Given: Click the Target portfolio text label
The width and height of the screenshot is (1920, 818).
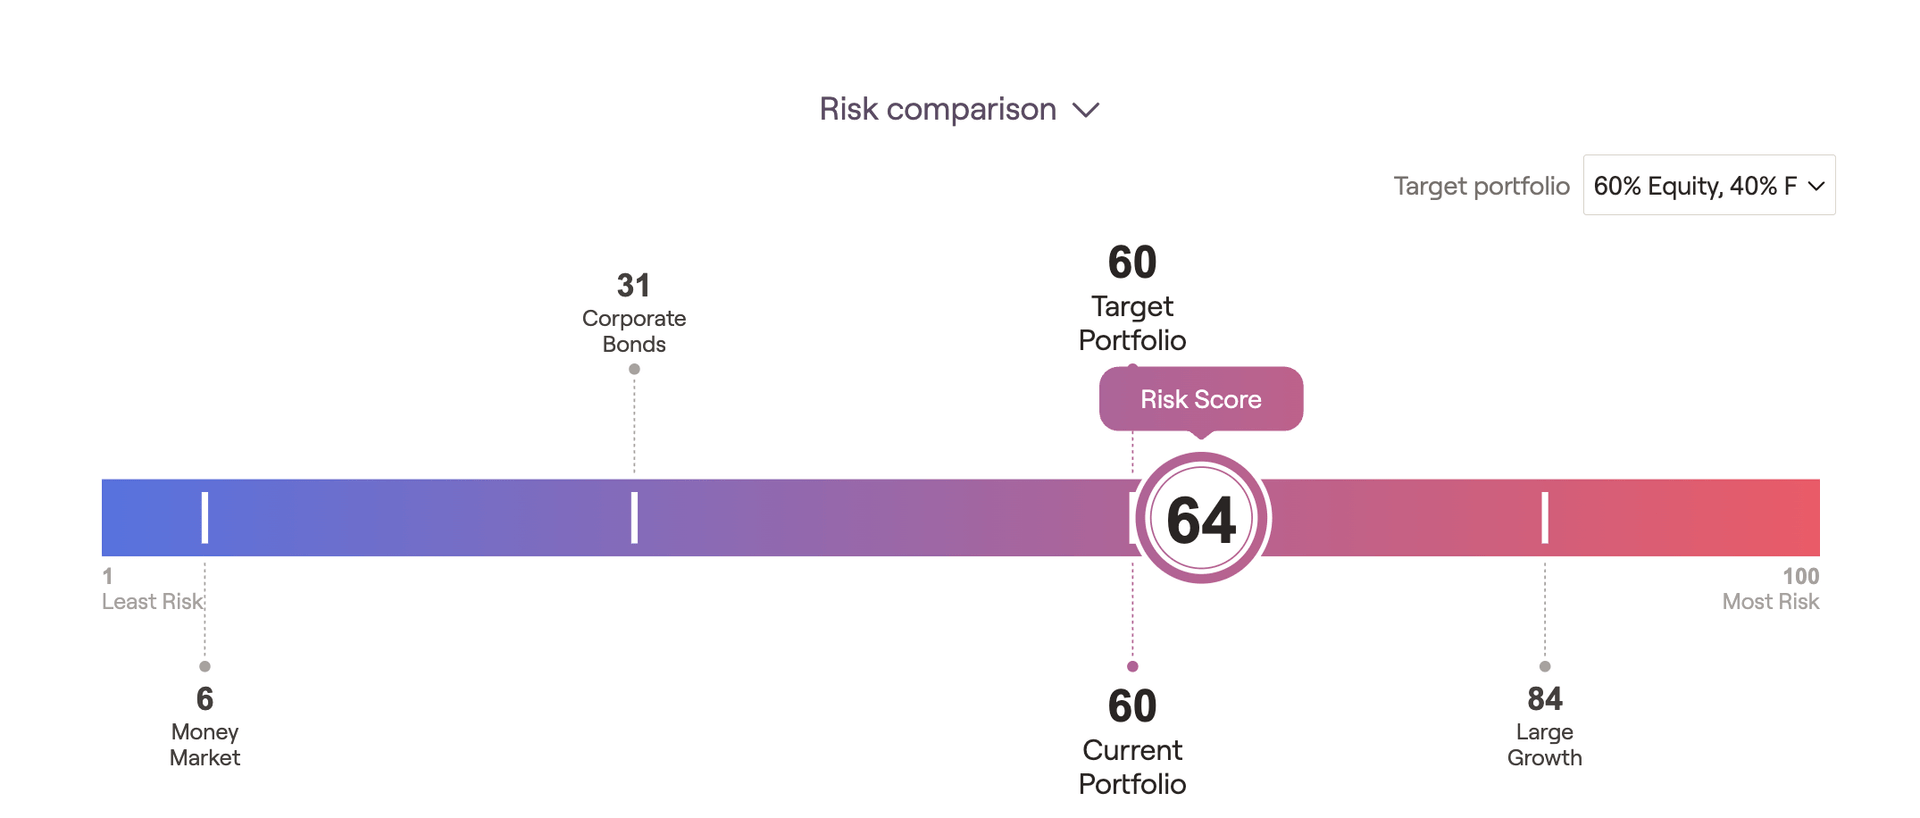Looking at the screenshot, I should tap(1481, 186).
